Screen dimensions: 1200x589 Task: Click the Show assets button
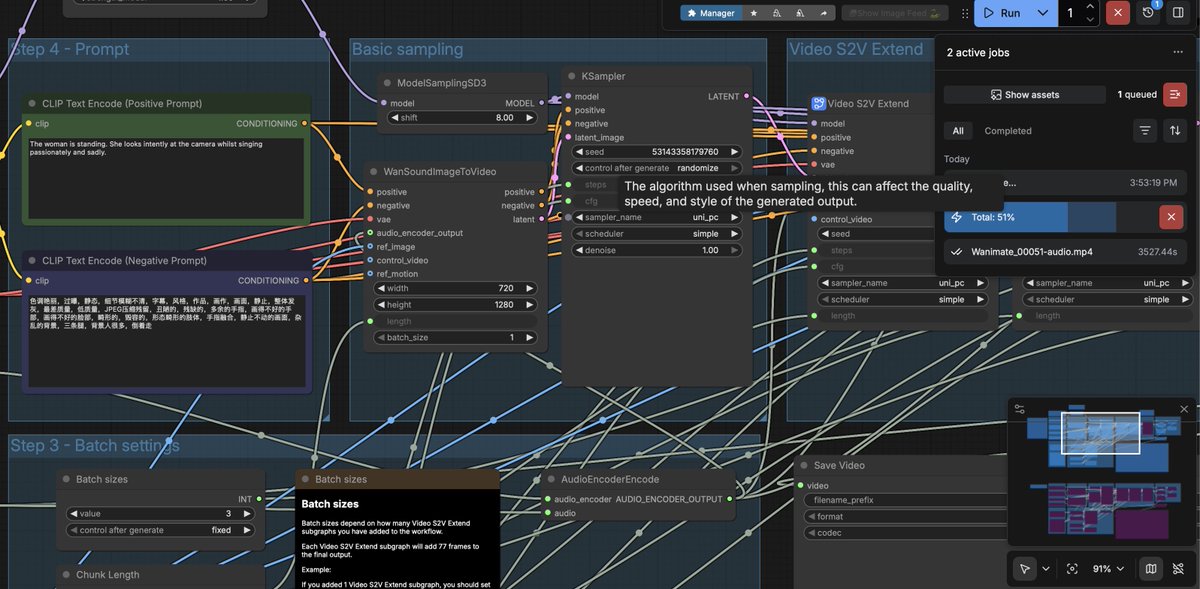coord(1025,95)
